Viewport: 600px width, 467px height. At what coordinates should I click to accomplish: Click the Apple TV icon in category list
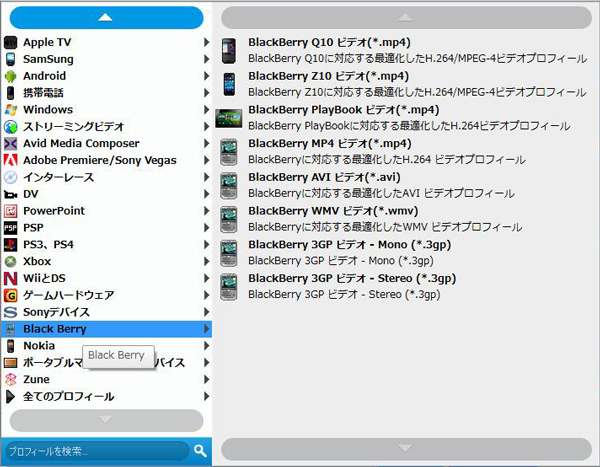(11, 42)
